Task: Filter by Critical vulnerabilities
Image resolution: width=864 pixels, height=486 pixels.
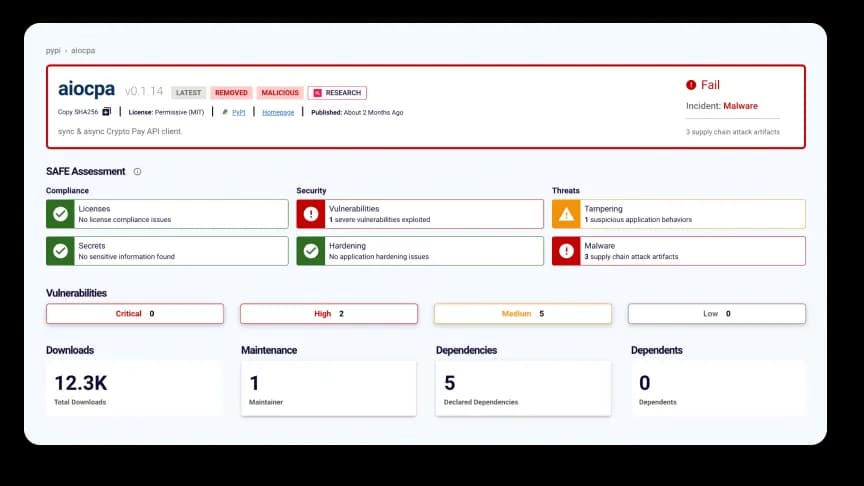Action: point(135,314)
